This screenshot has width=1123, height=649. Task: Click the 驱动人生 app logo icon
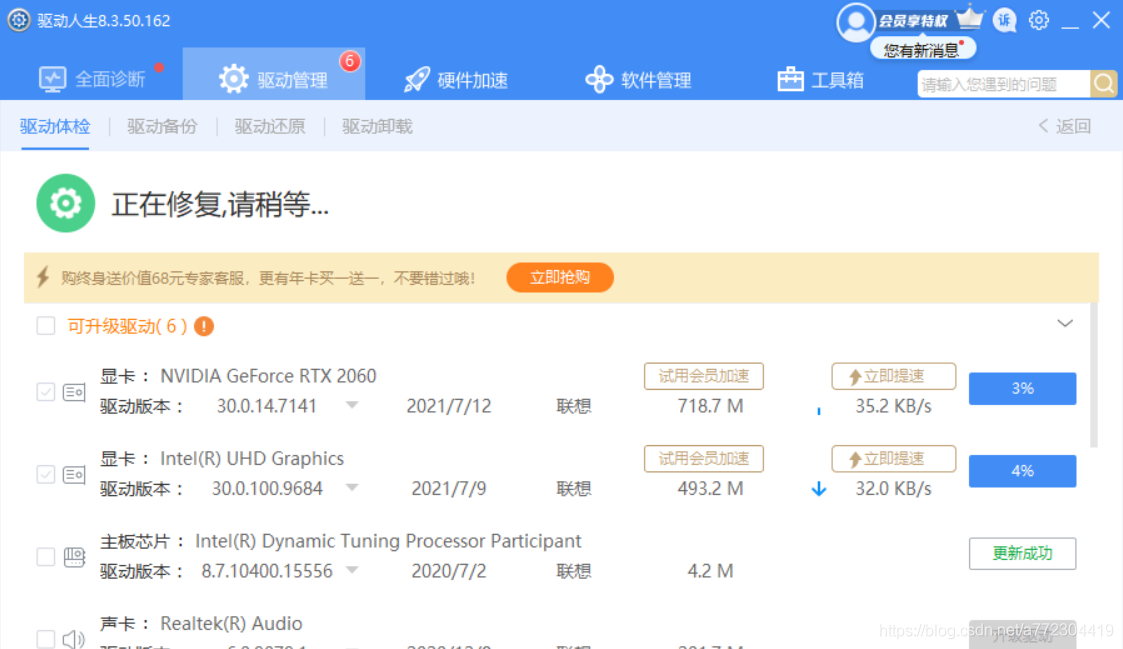point(19,20)
